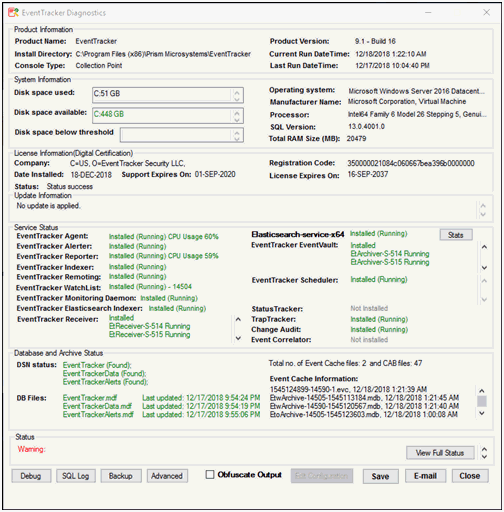Click the Registration Code value
This screenshot has height=512, width=504.
(411, 163)
